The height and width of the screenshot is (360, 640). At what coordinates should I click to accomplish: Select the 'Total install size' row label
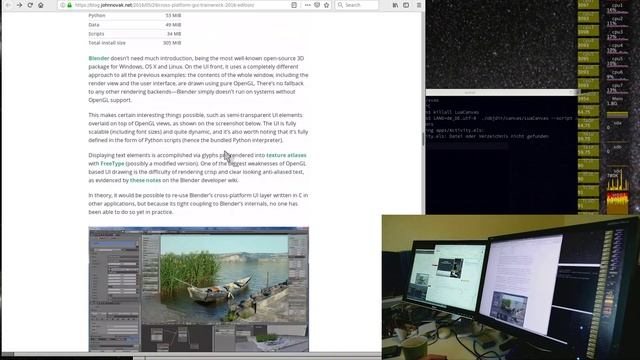click(107, 42)
